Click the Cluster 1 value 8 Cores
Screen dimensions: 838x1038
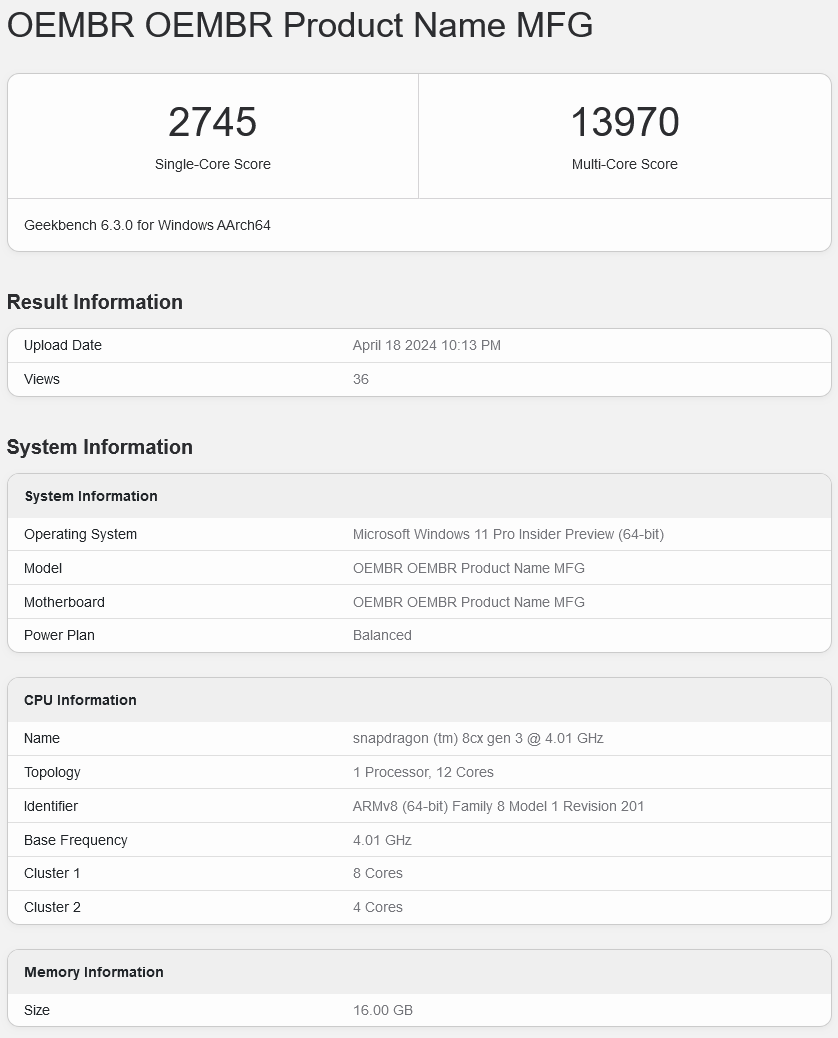[378, 873]
